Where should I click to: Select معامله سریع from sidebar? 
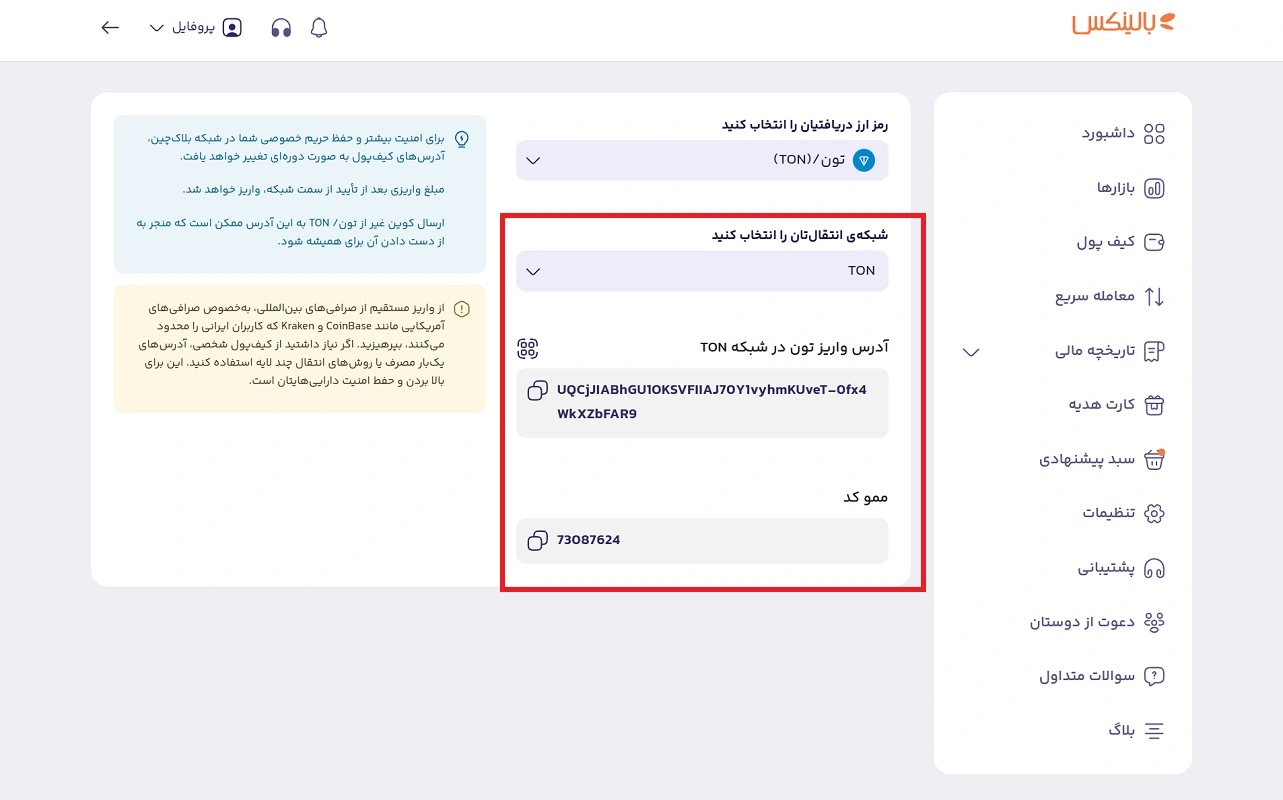(x=1110, y=297)
